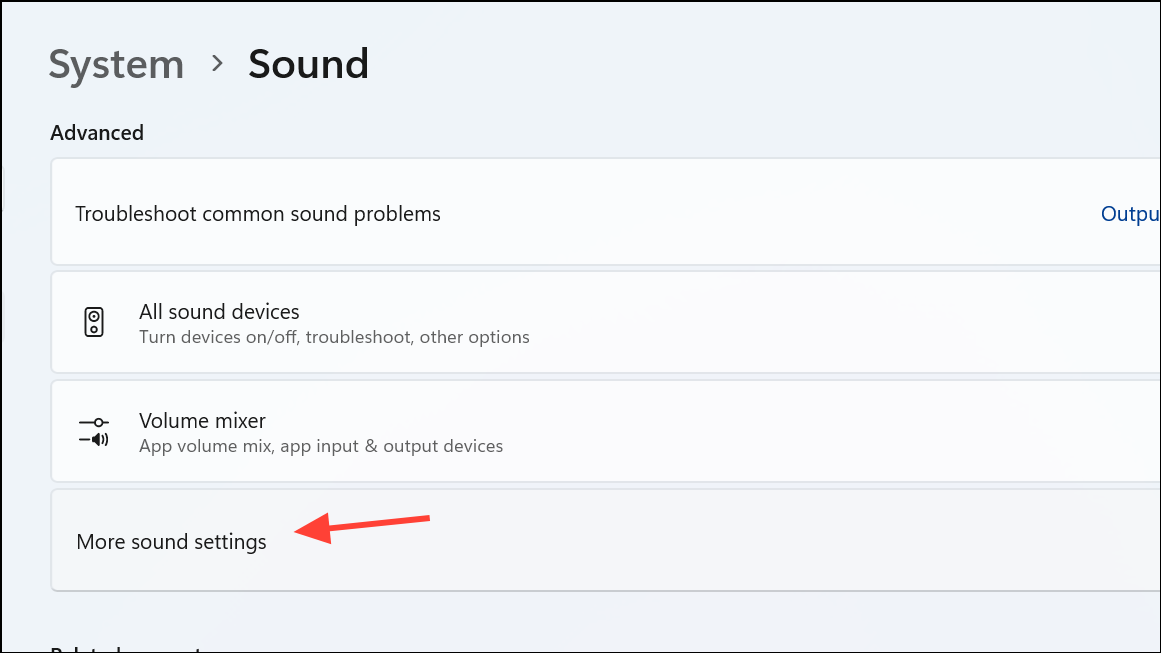Viewport: 1161px width, 653px height.
Task: Click the red arrow annotation tip
Action: (298, 533)
